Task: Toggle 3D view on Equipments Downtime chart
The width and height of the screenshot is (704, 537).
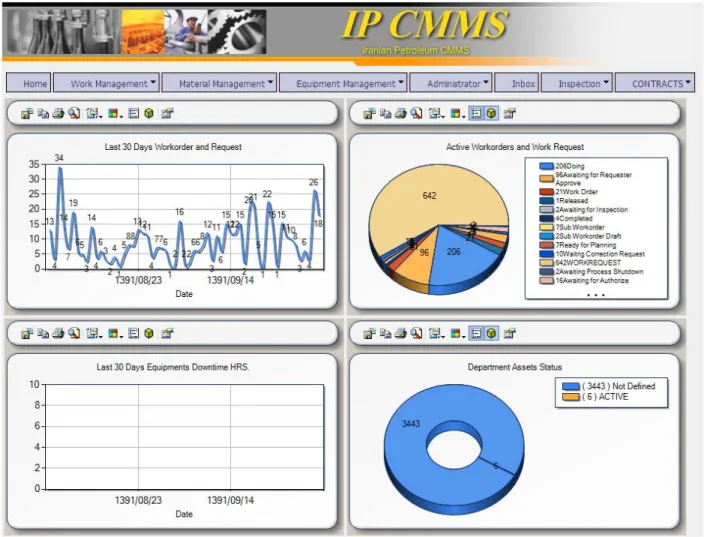Action: click(x=149, y=334)
